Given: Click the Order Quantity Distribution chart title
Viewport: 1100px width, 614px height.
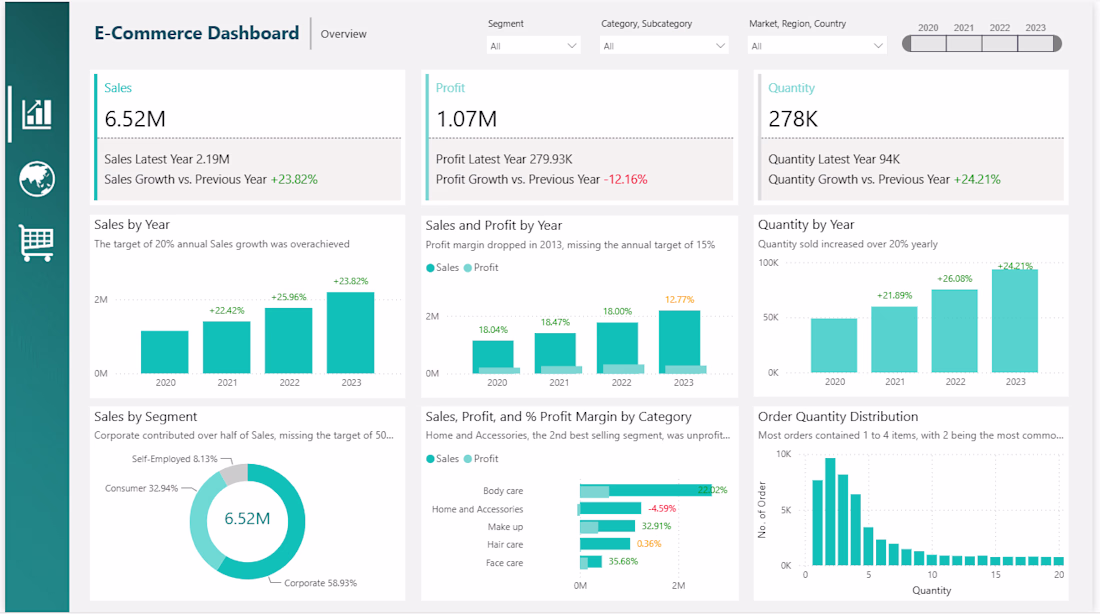Looking at the screenshot, I should click(x=838, y=417).
